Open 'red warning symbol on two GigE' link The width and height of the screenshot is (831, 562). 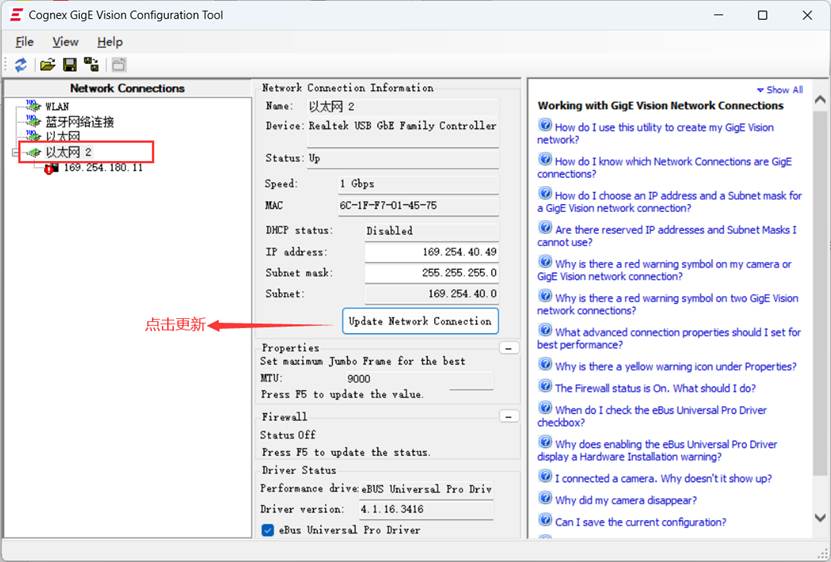[668, 304]
